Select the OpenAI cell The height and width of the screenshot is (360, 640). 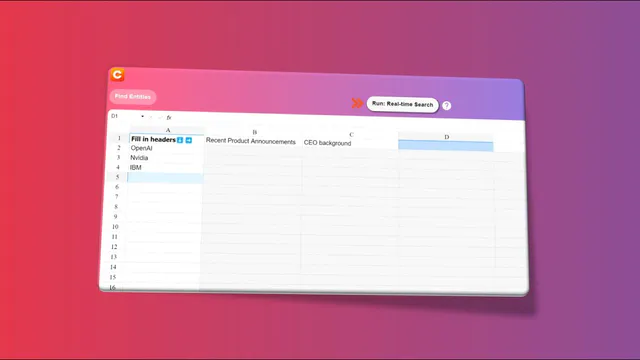point(166,148)
